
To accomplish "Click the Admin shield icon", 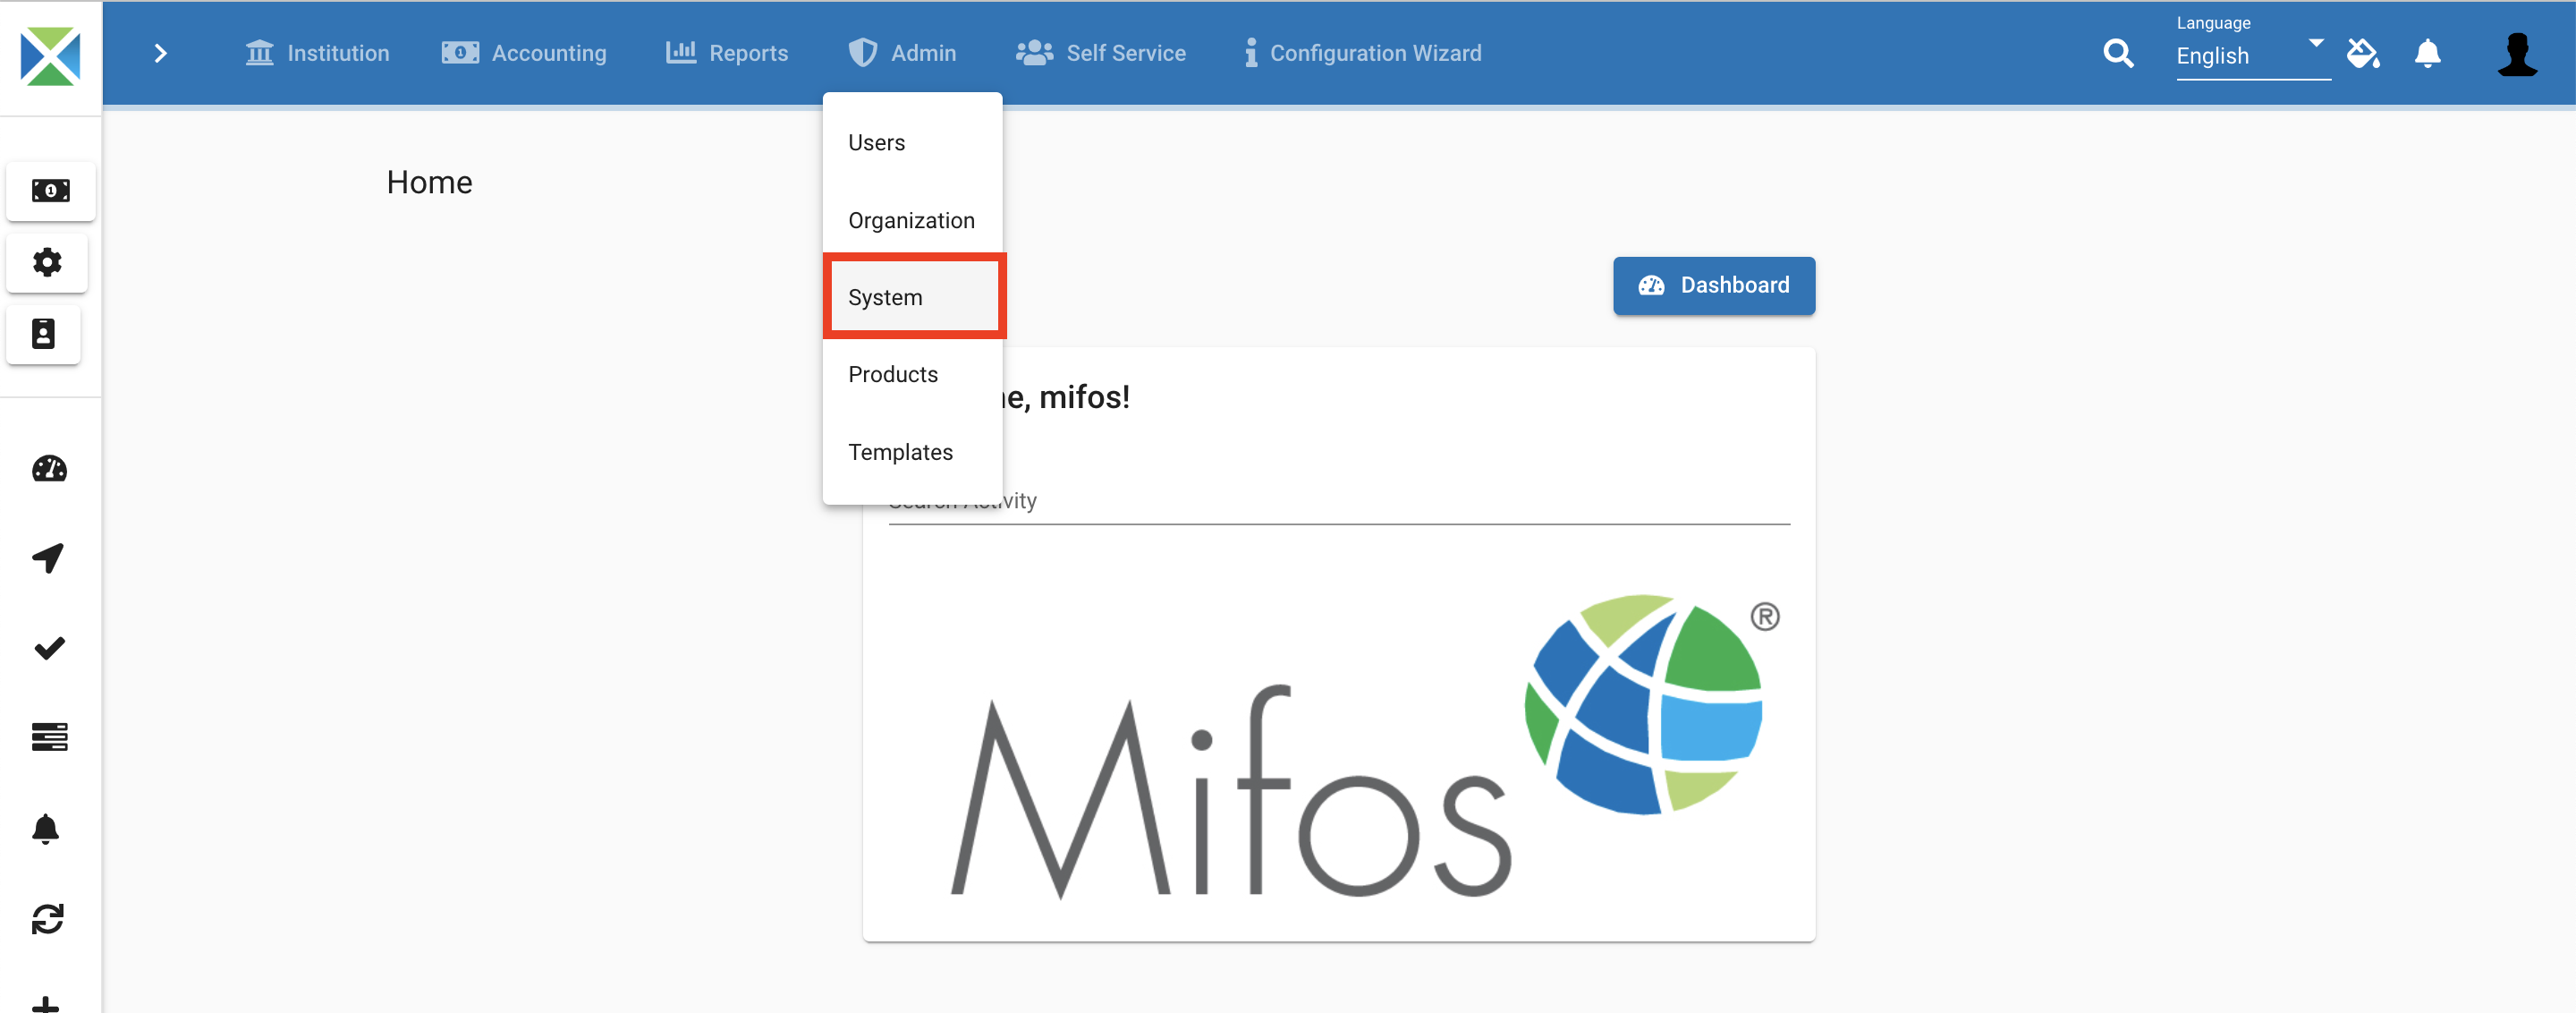I will tap(862, 53).
